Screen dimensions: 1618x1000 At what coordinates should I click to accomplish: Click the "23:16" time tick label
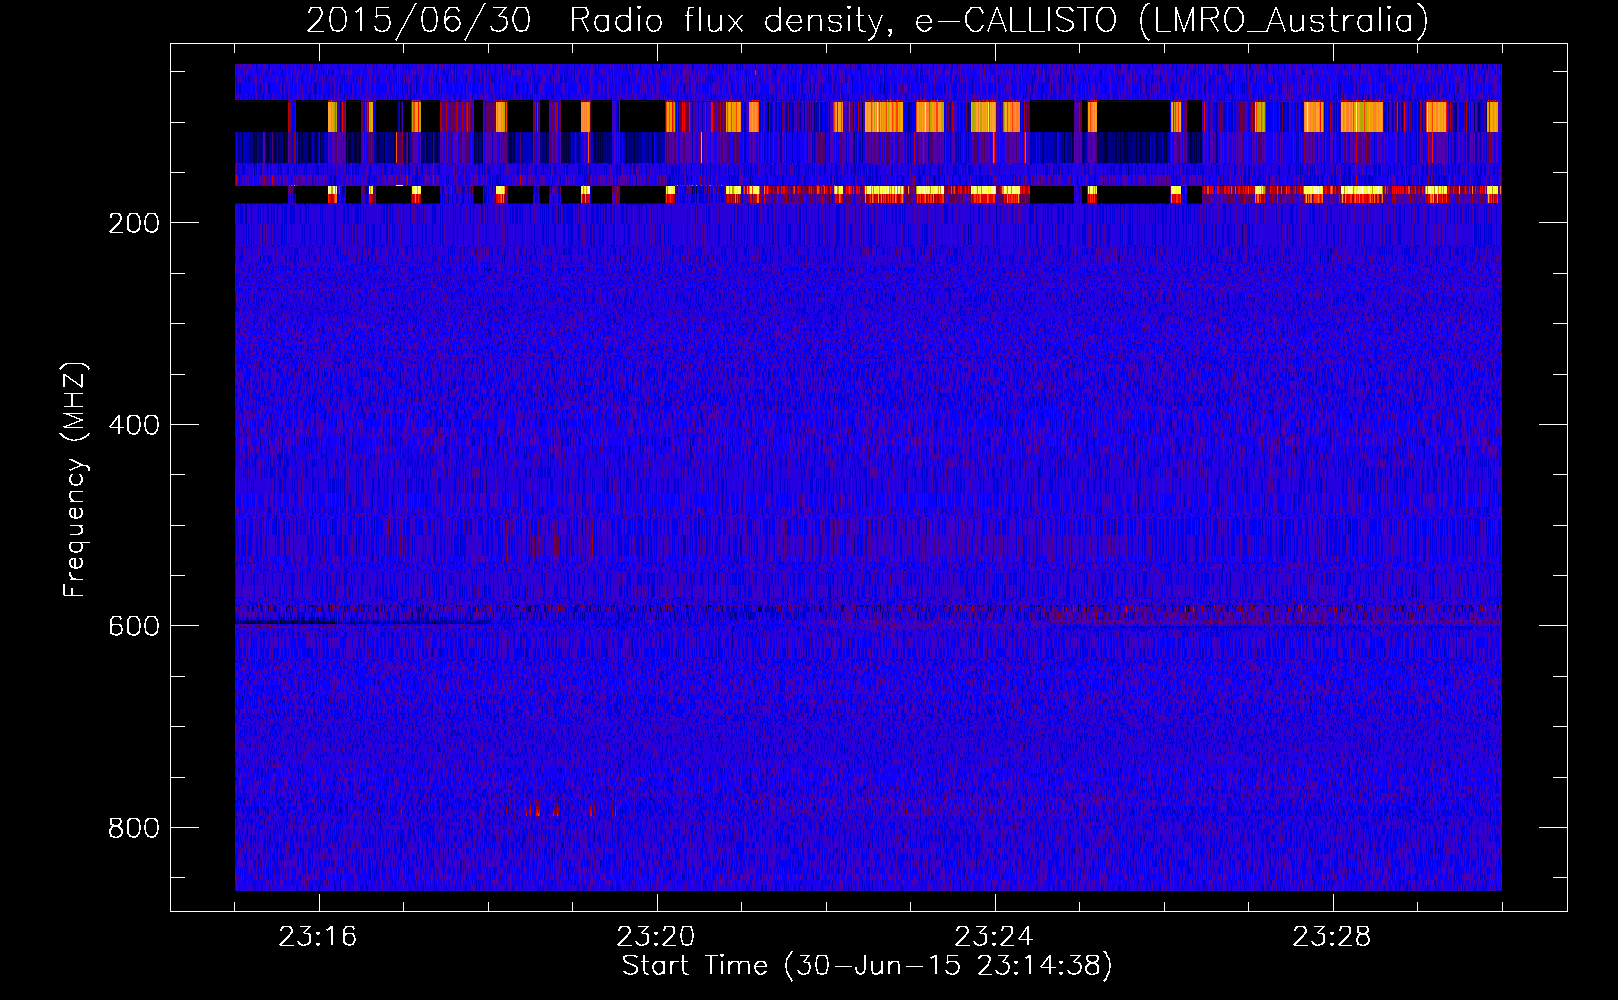[x=318, y=937]
